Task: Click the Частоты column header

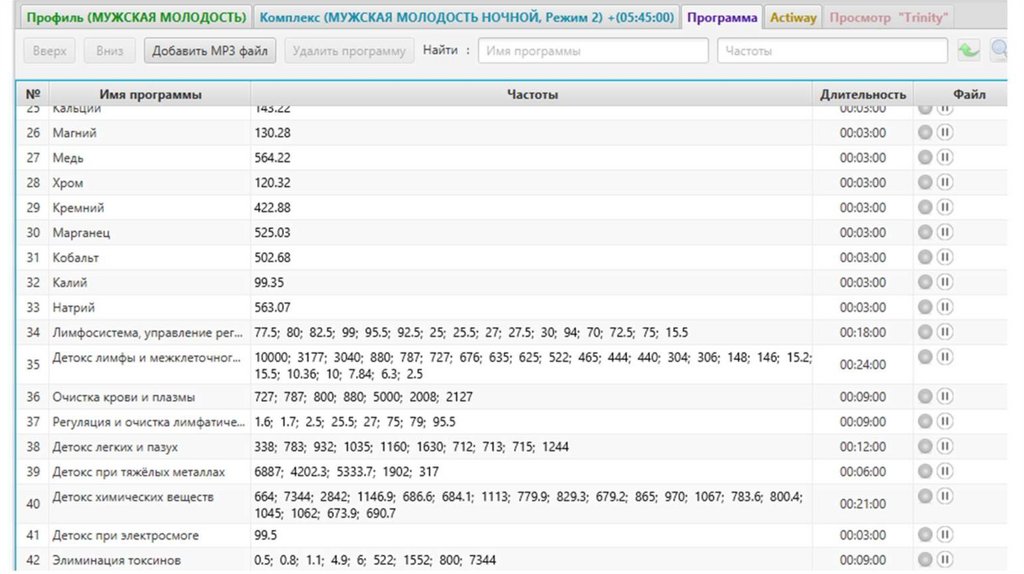Action: [x=532, y=94]
